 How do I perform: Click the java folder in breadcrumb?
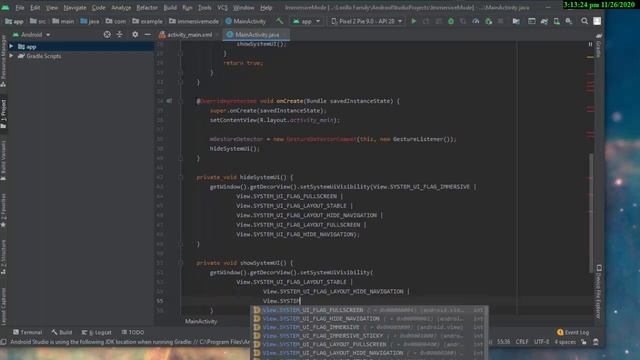coord(89,21)
